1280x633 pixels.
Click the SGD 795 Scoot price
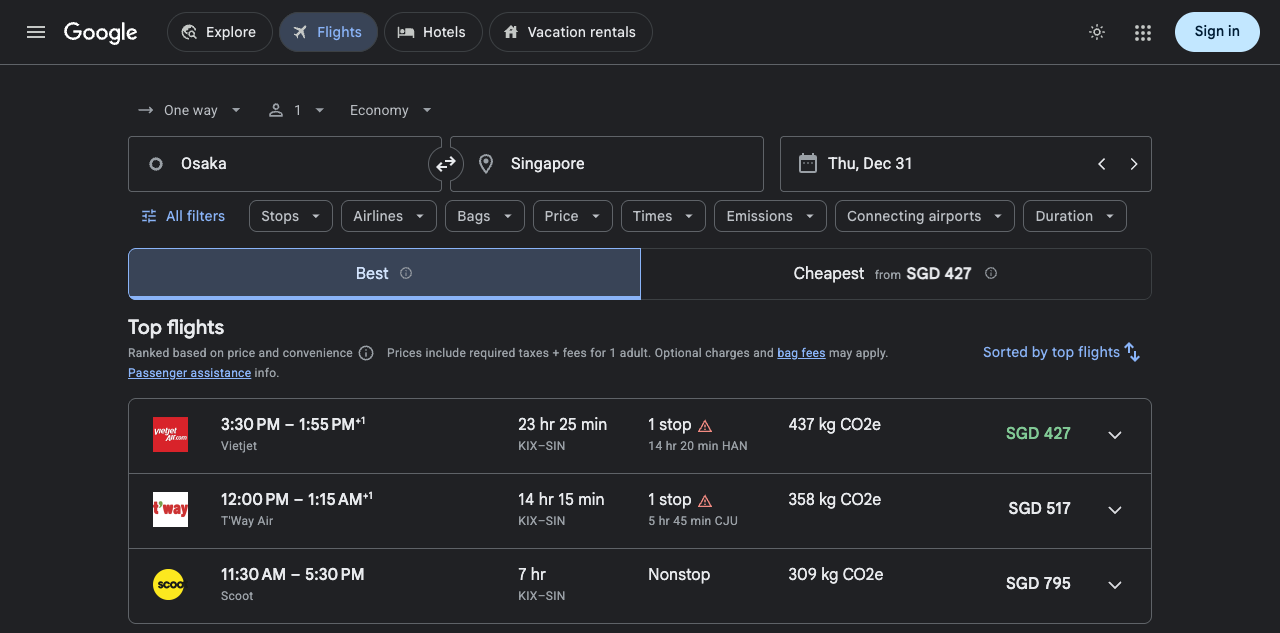pos(1038,584)
